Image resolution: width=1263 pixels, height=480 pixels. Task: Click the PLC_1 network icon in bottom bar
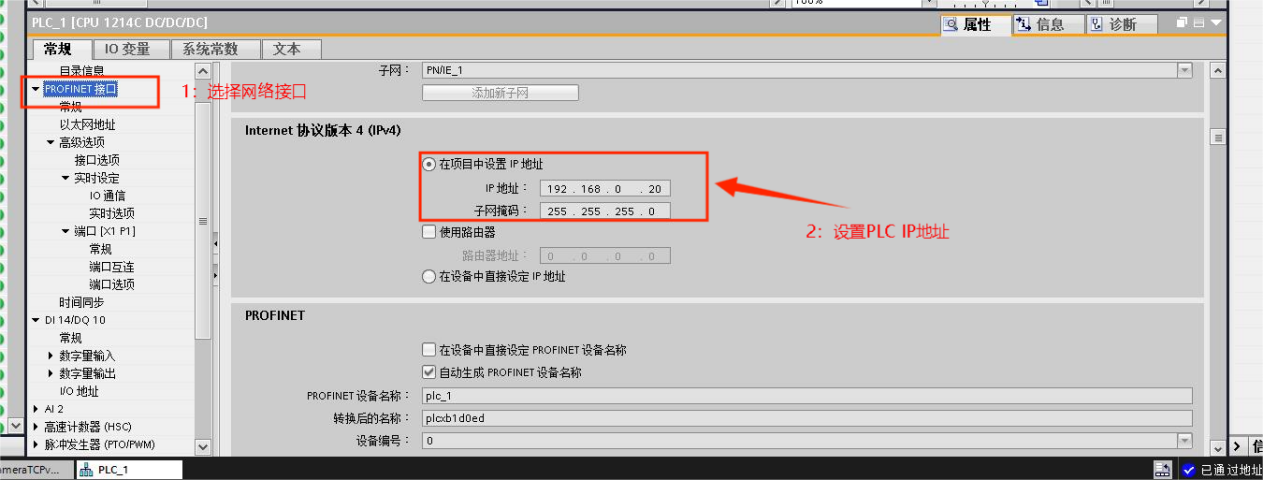(86, 469)
